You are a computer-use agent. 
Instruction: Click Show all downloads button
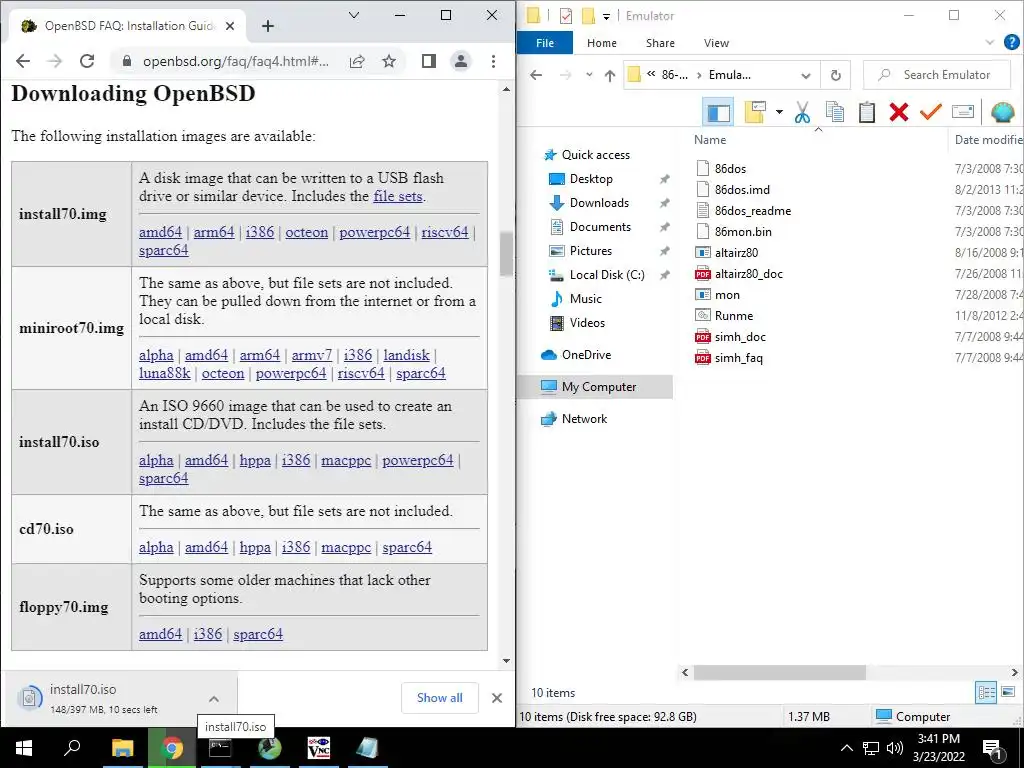click(440, 698)
